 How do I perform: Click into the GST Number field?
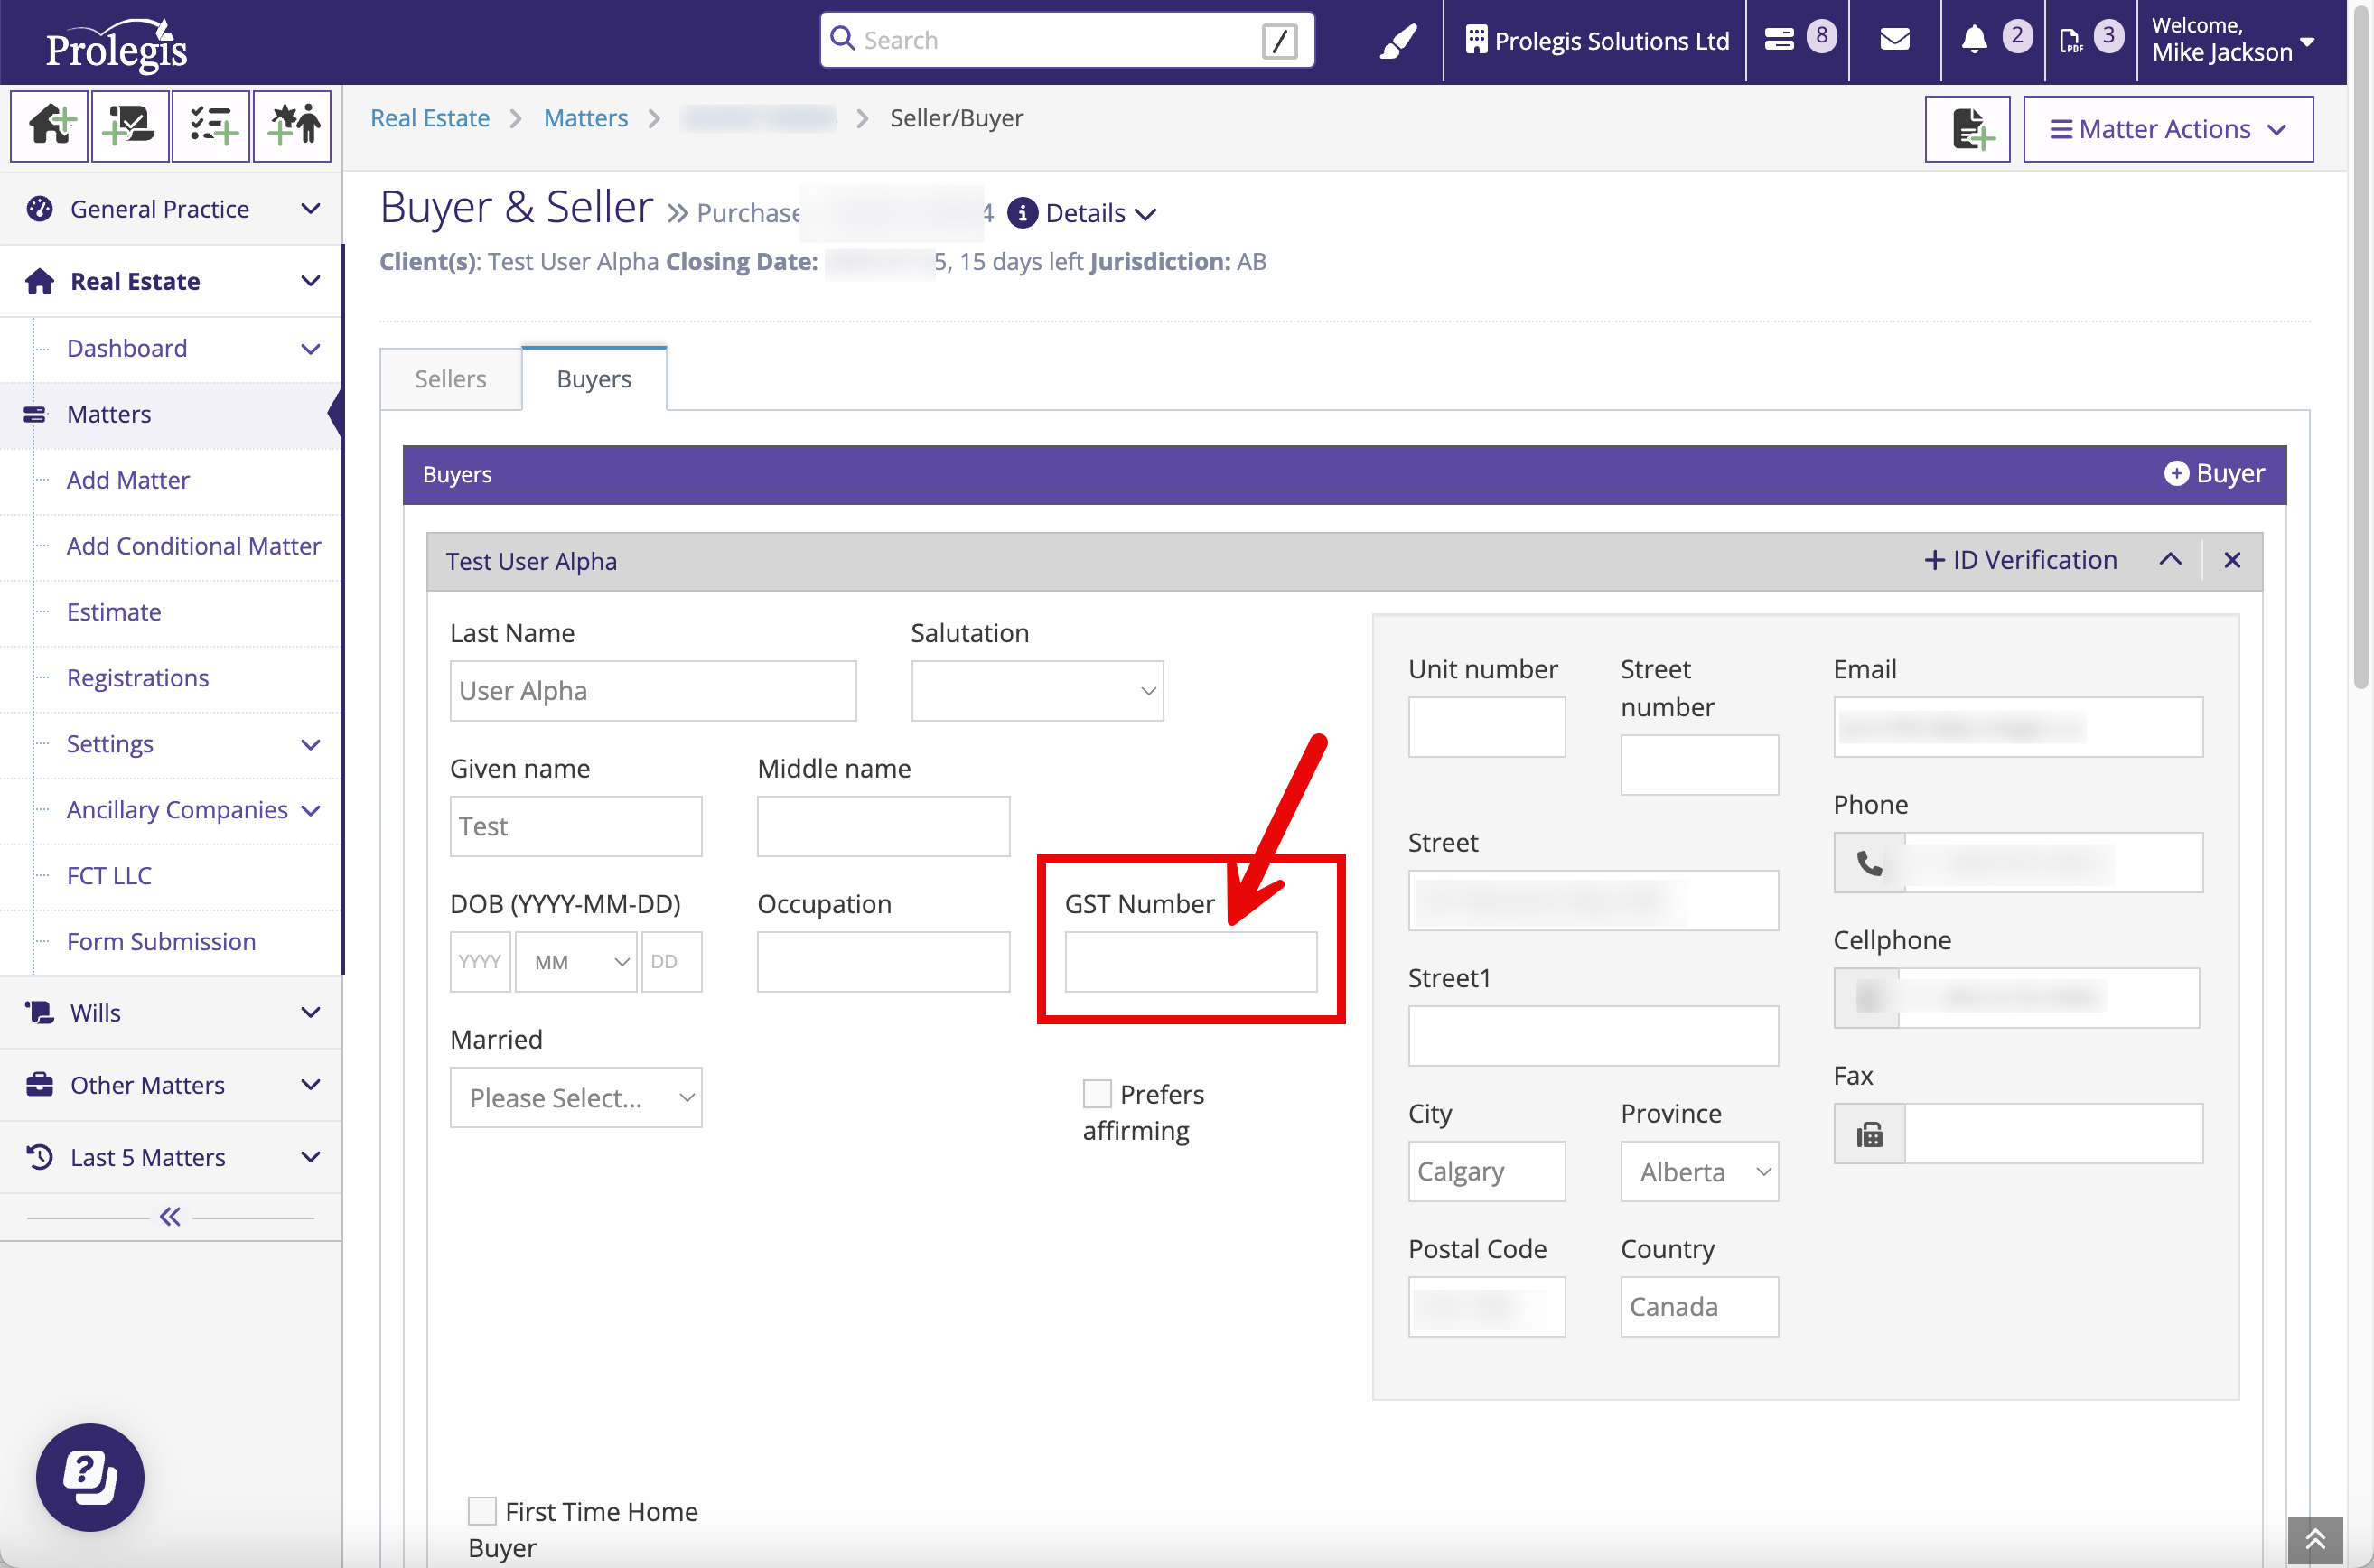click(1190, 961)
